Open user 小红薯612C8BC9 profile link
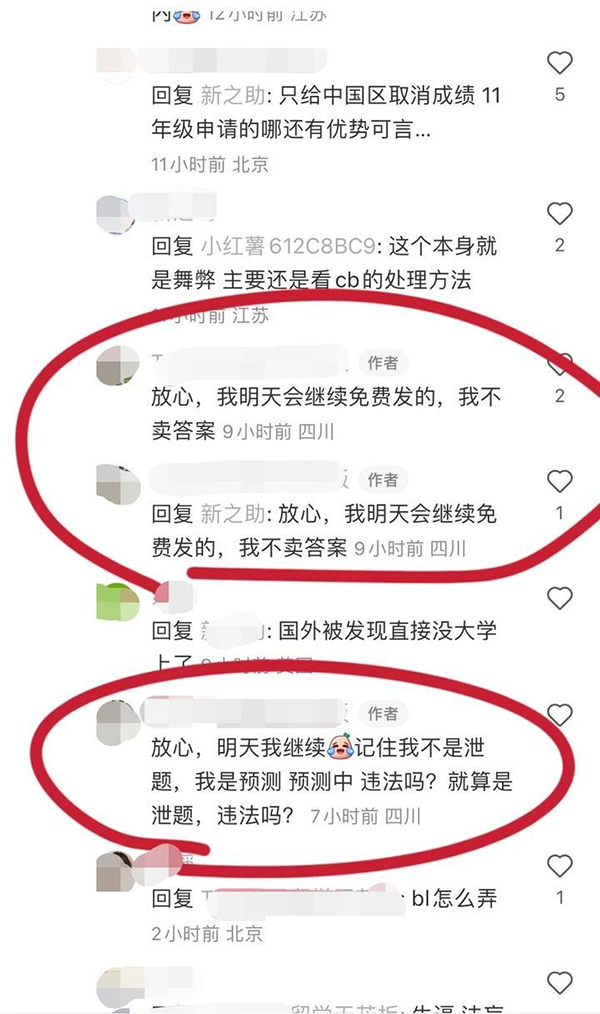 coord(288,246)
